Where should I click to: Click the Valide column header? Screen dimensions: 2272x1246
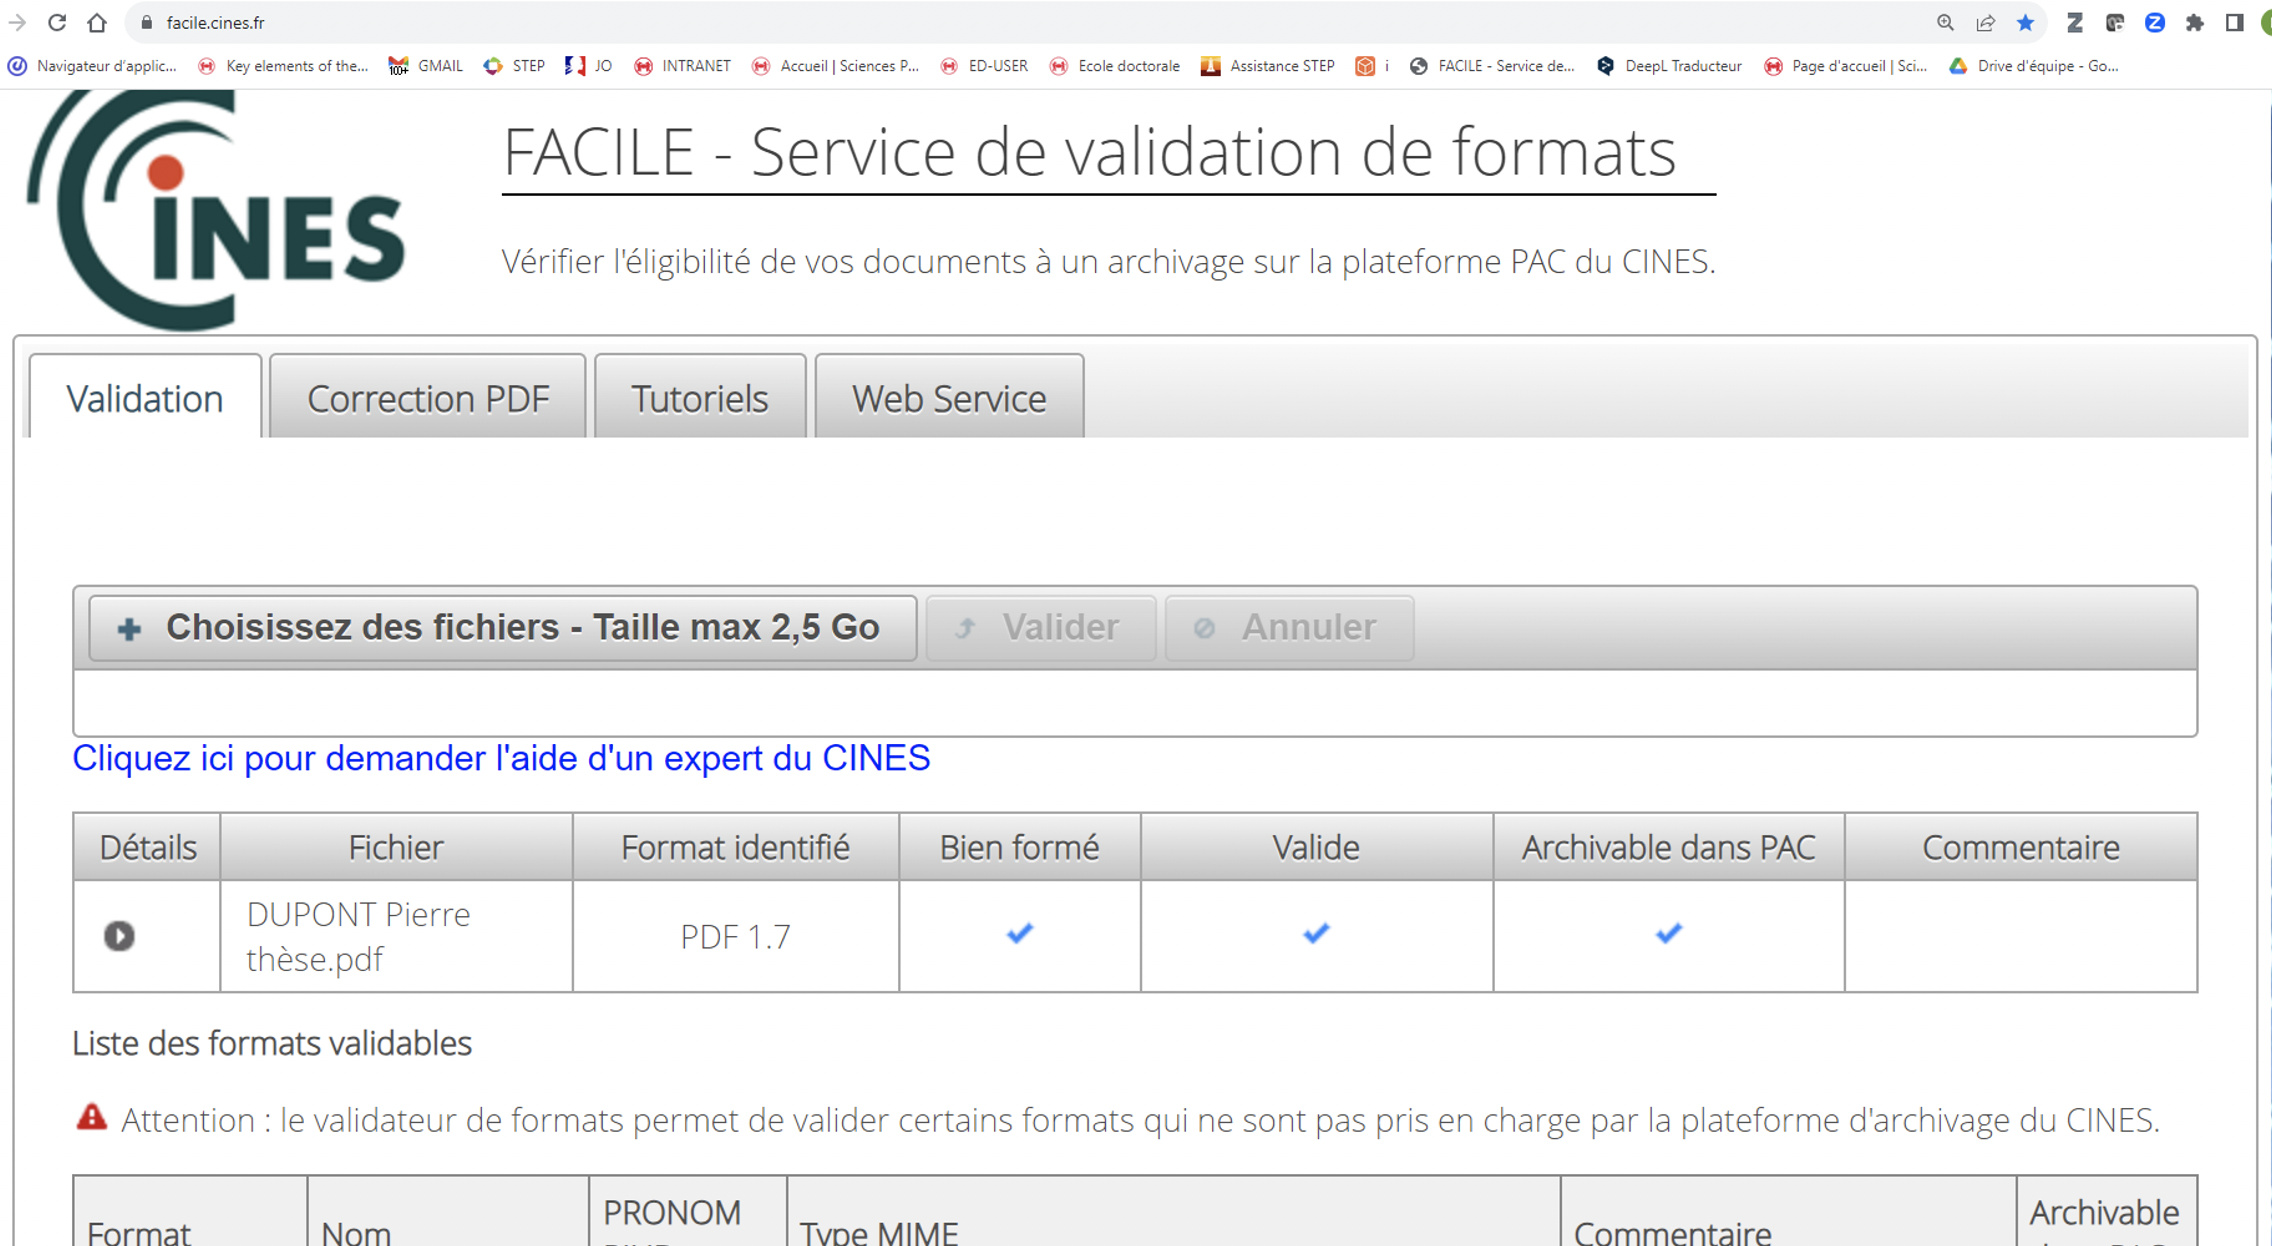tap(1316, 847)
